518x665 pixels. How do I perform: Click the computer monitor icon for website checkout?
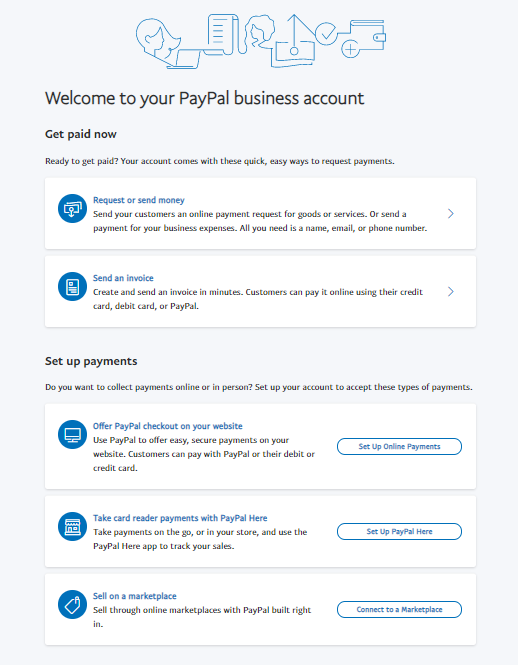[72, 435]
